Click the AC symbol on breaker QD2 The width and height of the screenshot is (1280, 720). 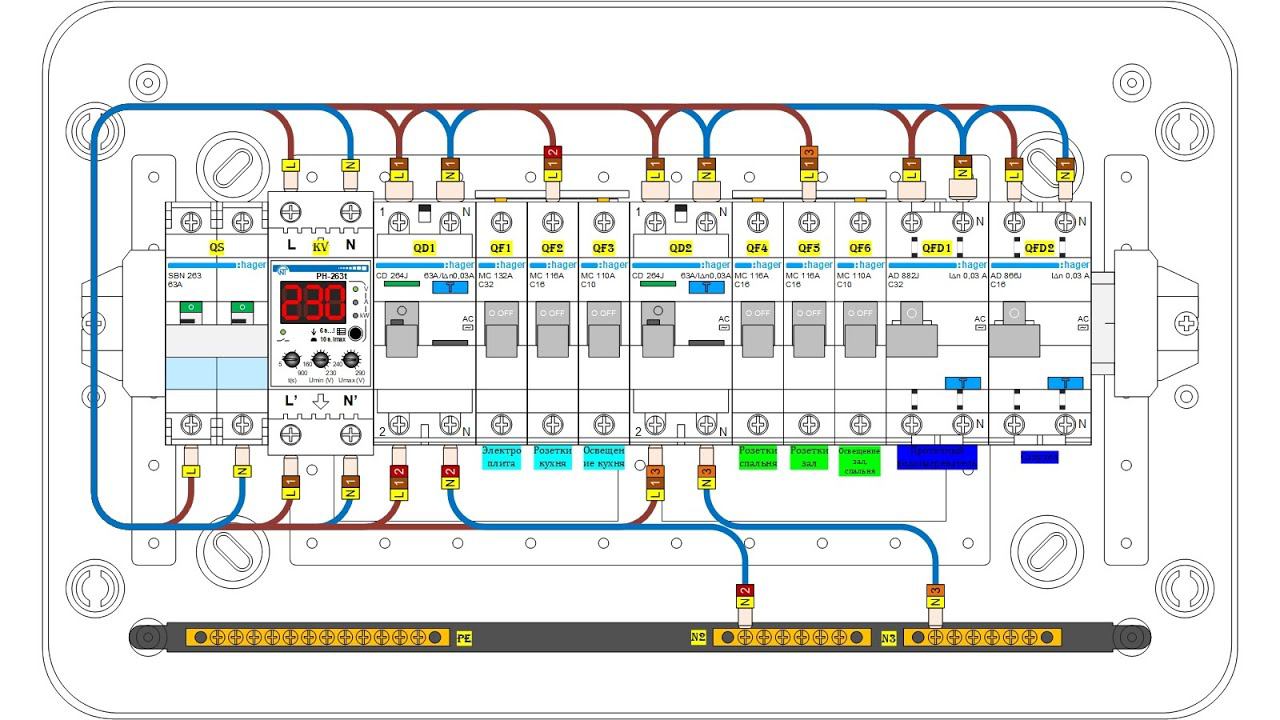(x=723, y=322)
